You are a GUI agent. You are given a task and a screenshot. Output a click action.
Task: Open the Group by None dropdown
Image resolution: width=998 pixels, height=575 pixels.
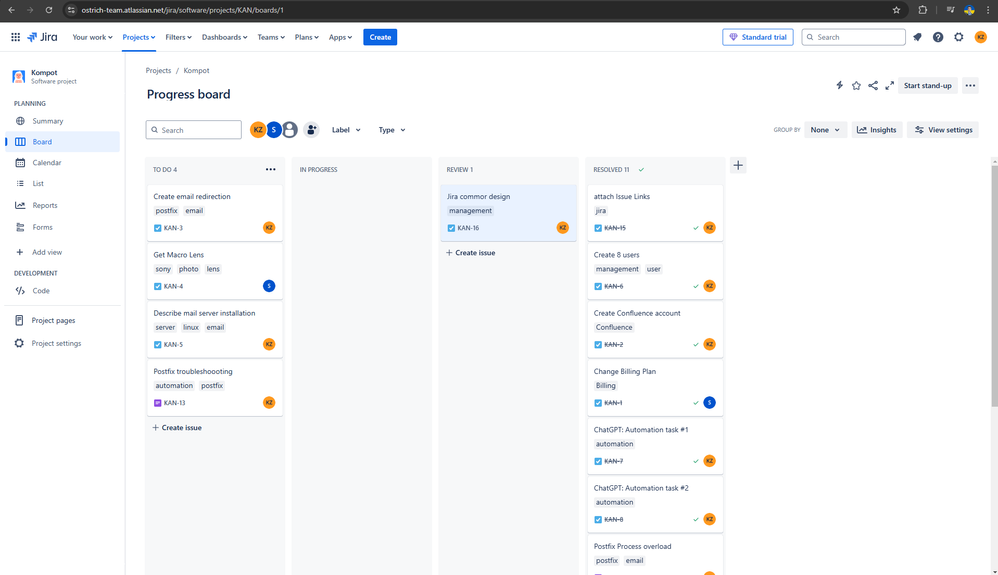coord(825,130)
